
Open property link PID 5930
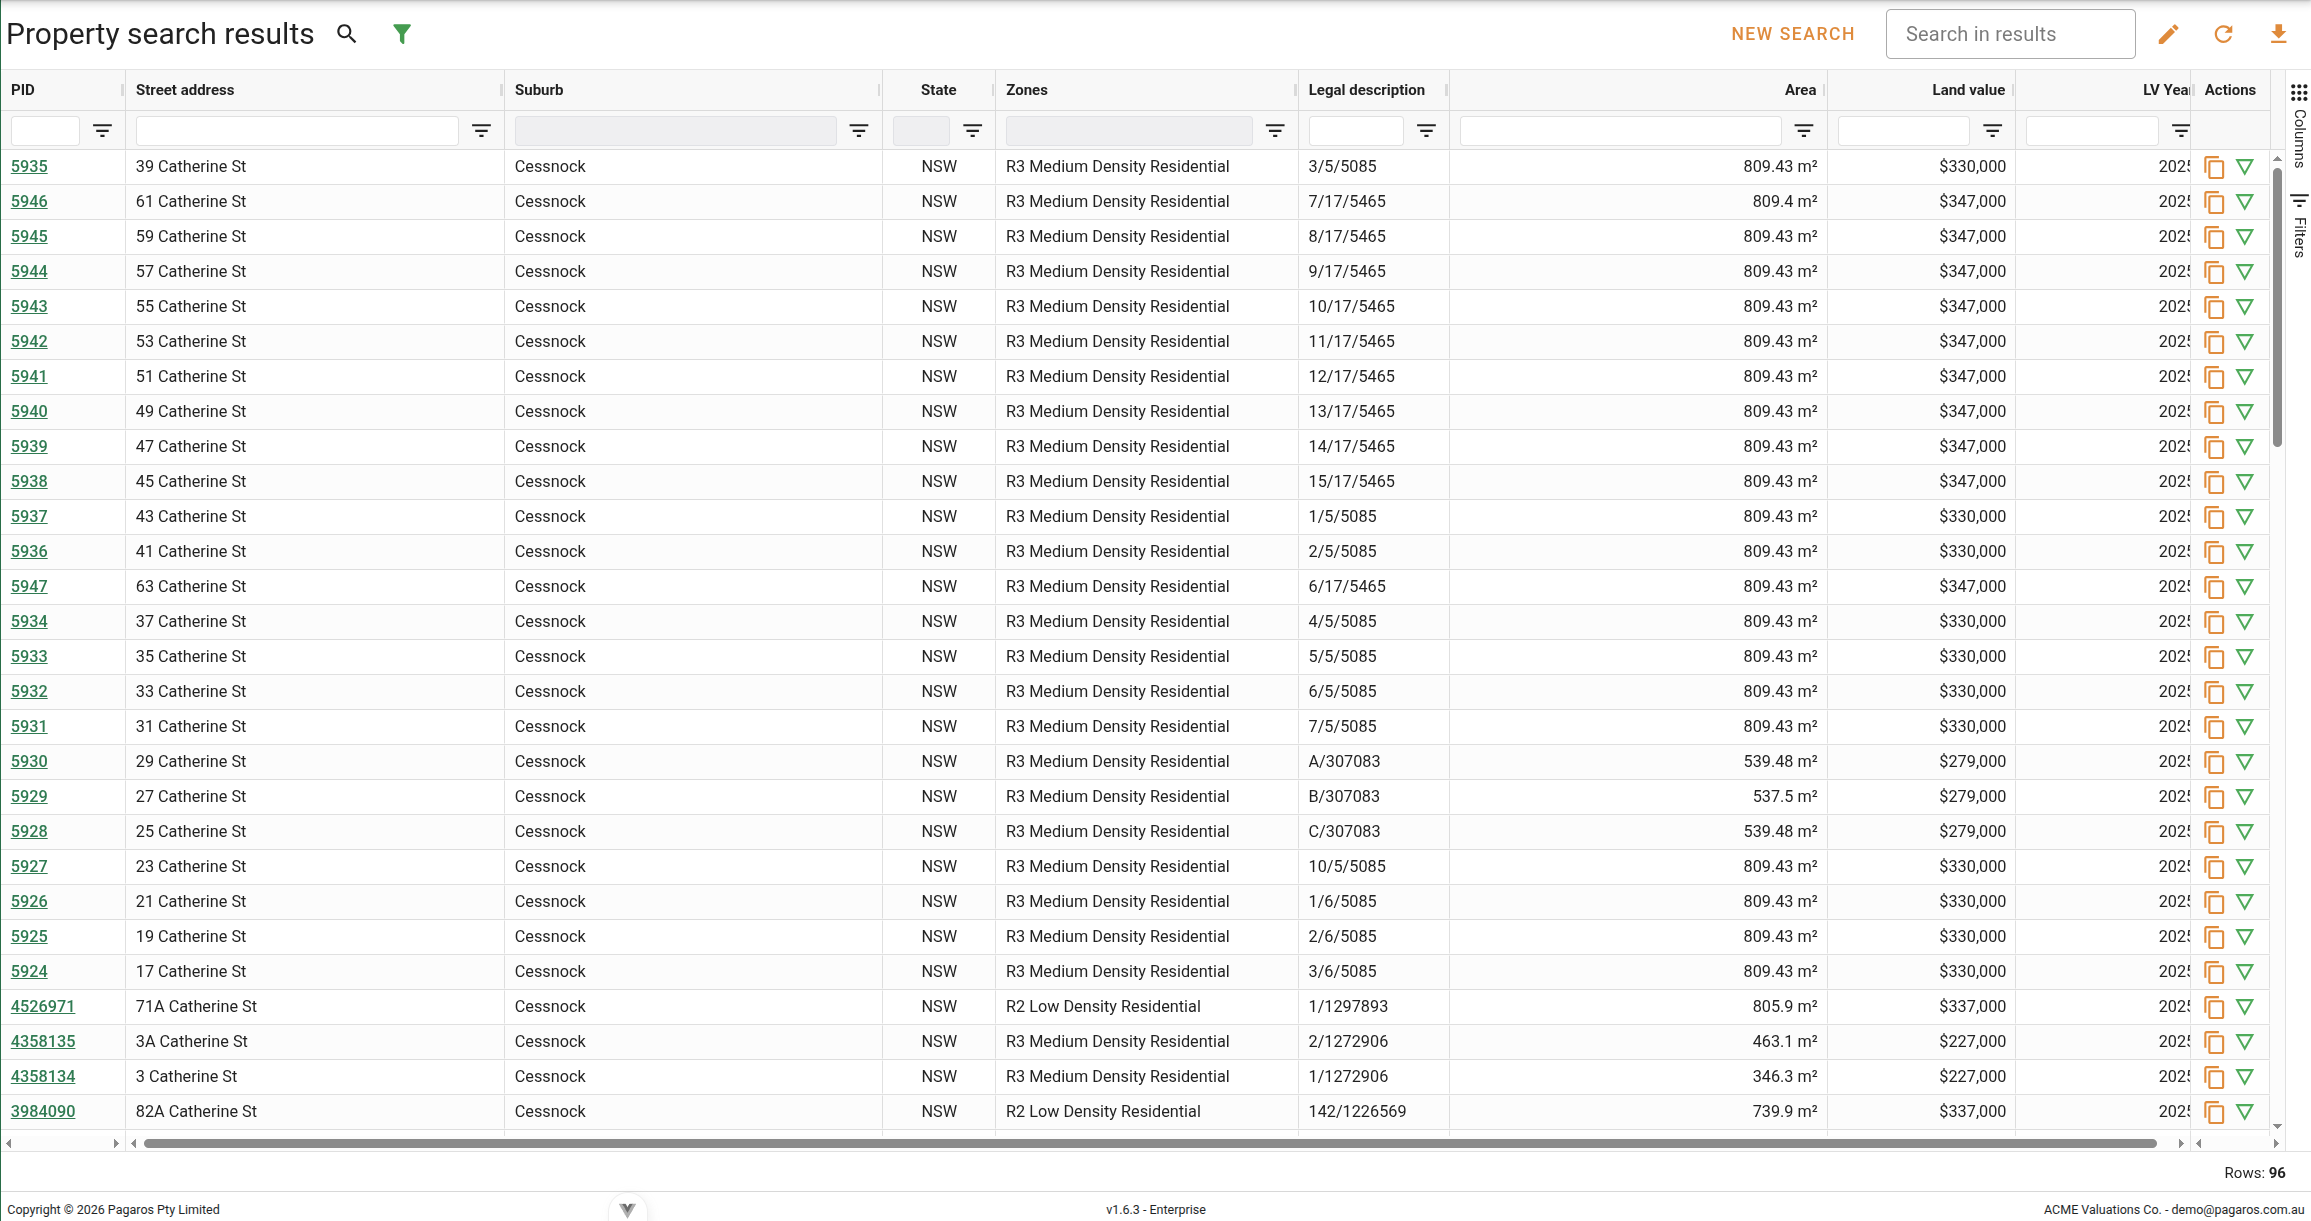29,761
